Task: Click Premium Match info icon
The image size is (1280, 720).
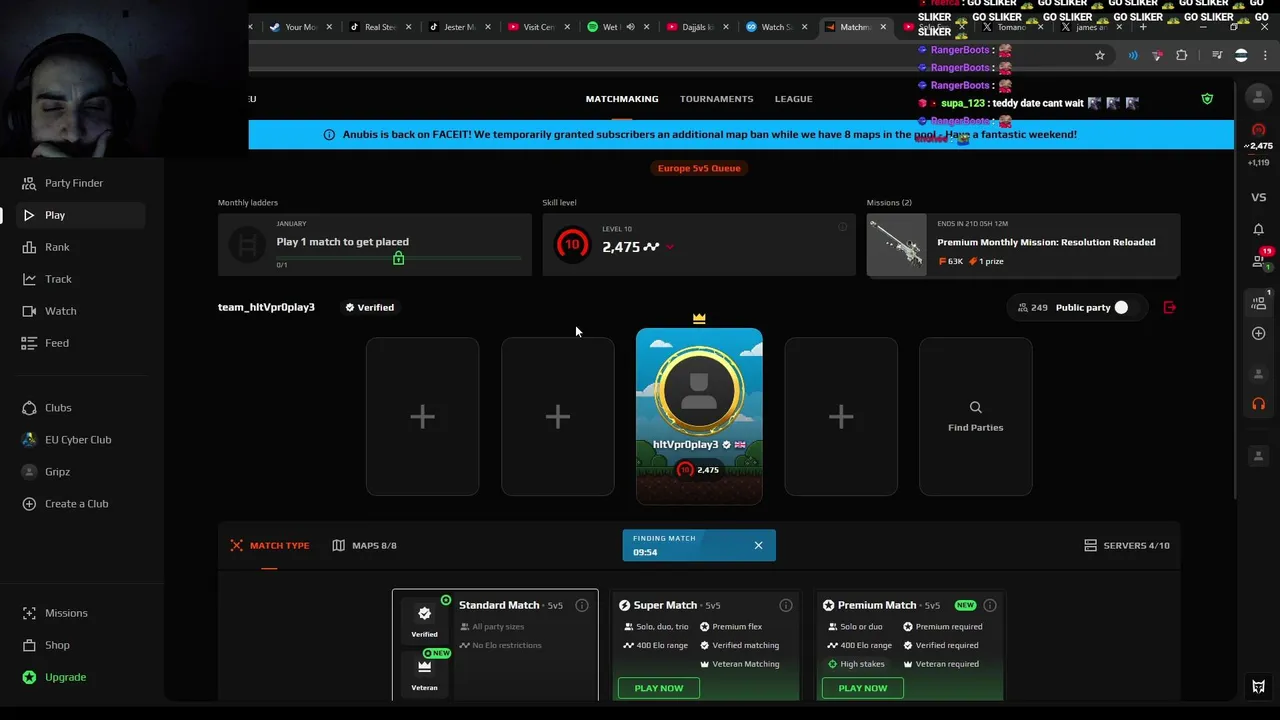Action: [x=990, y=606]
